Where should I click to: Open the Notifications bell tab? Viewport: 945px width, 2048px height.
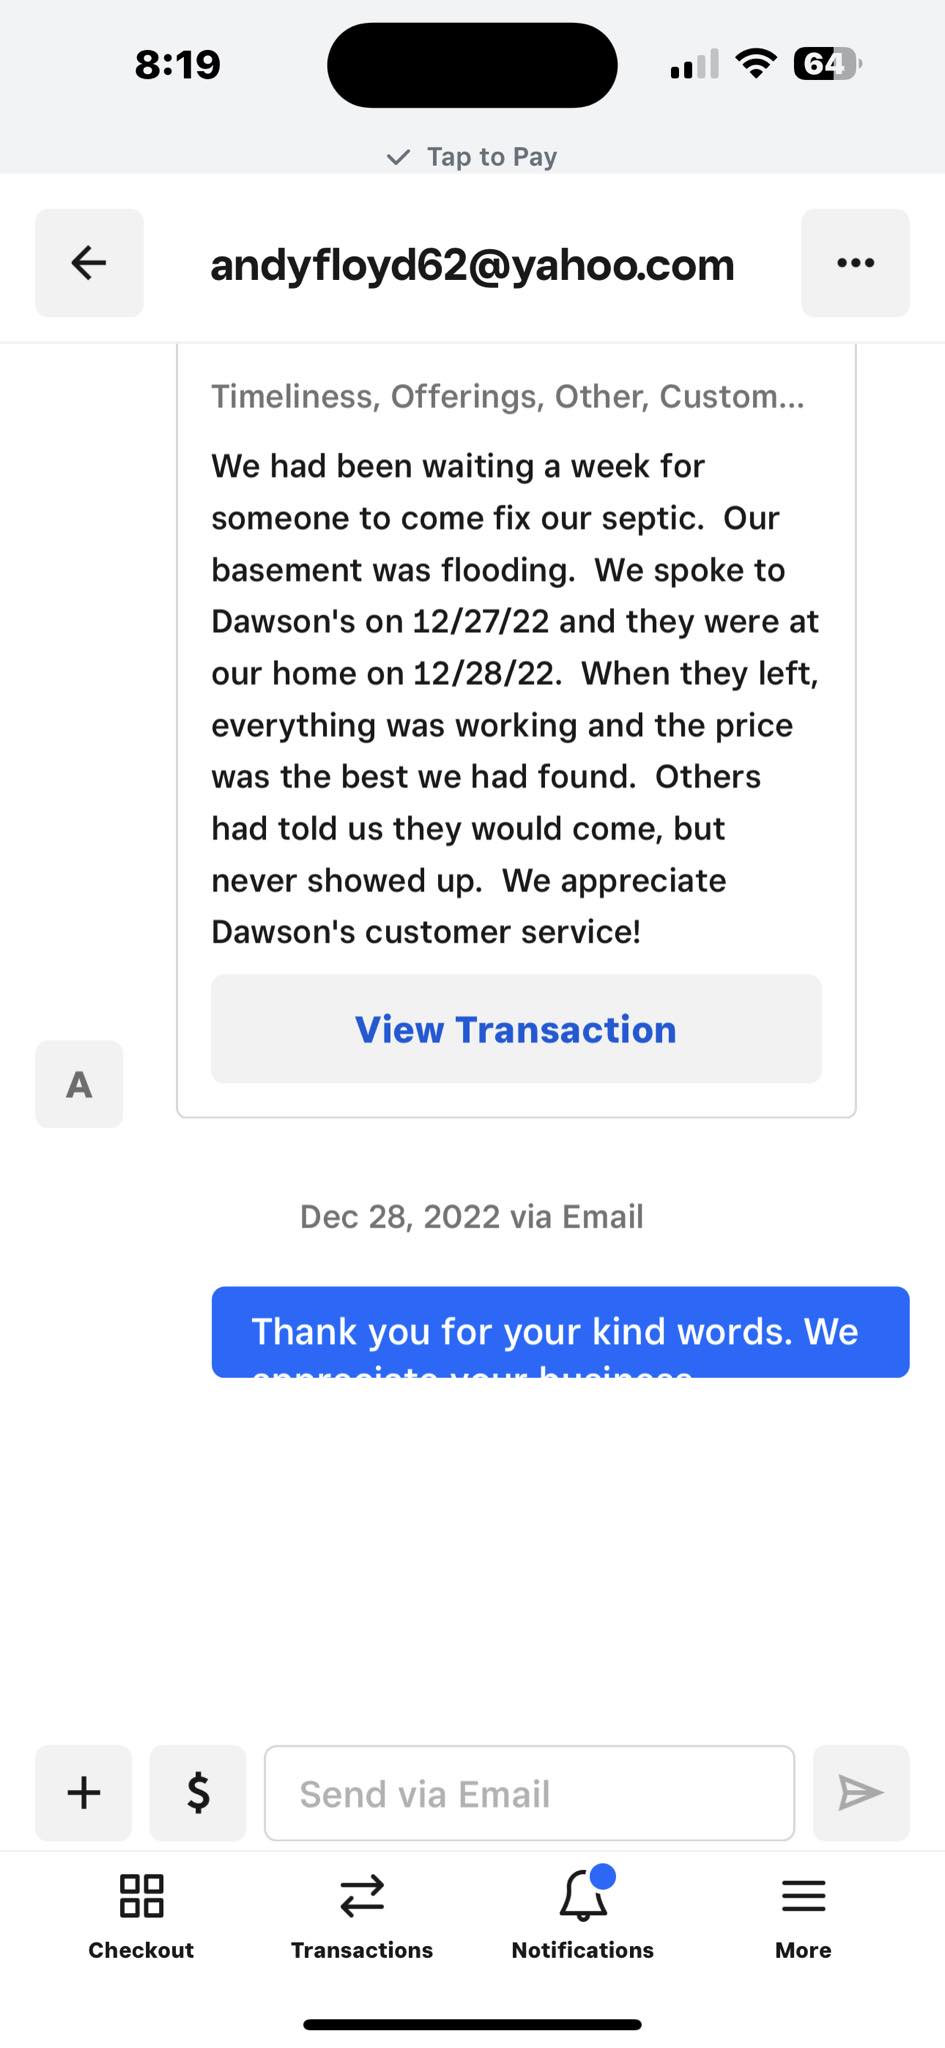coord(582,1915)
